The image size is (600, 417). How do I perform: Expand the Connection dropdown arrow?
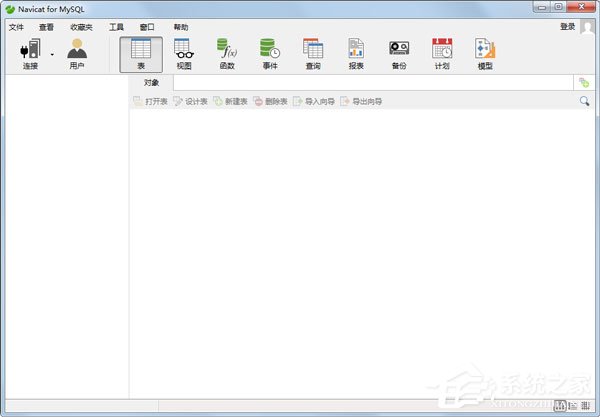[x=52, y=55]
